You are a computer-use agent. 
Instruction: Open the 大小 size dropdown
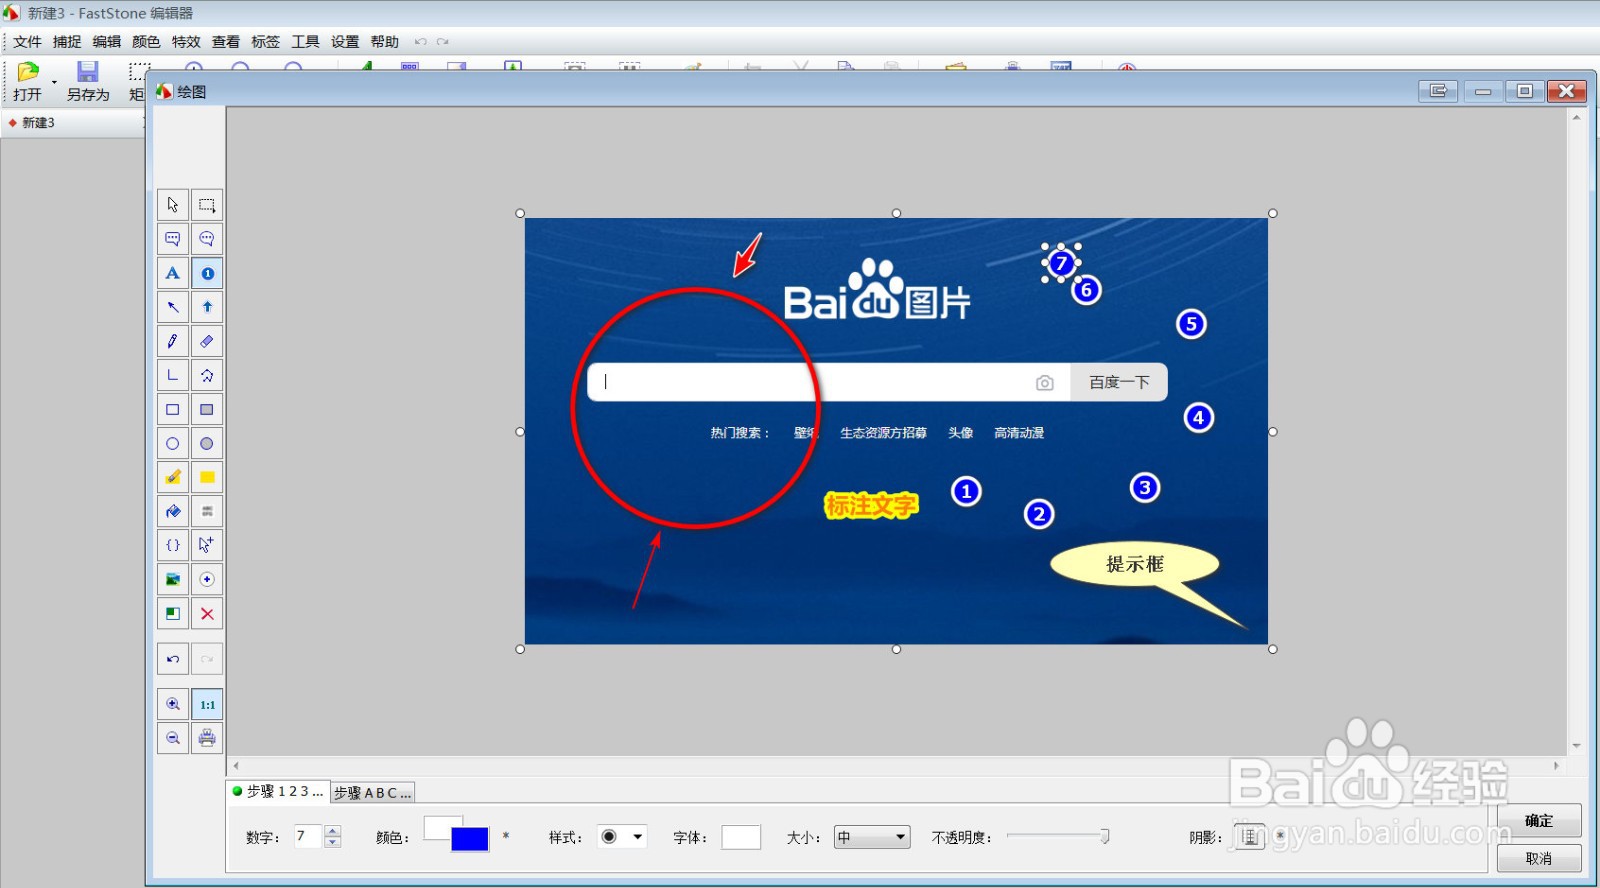pyautogui.click(x=872, y=837)
